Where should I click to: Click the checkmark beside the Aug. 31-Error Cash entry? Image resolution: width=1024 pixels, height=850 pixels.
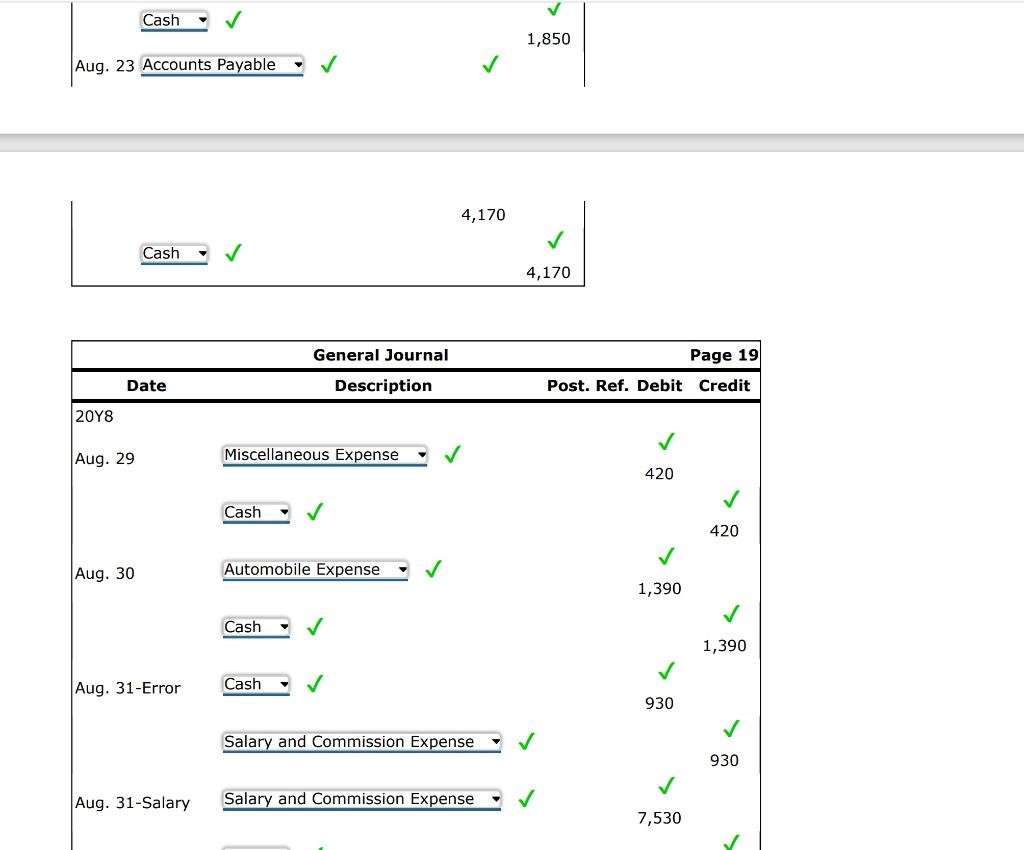tap(314, 684)
